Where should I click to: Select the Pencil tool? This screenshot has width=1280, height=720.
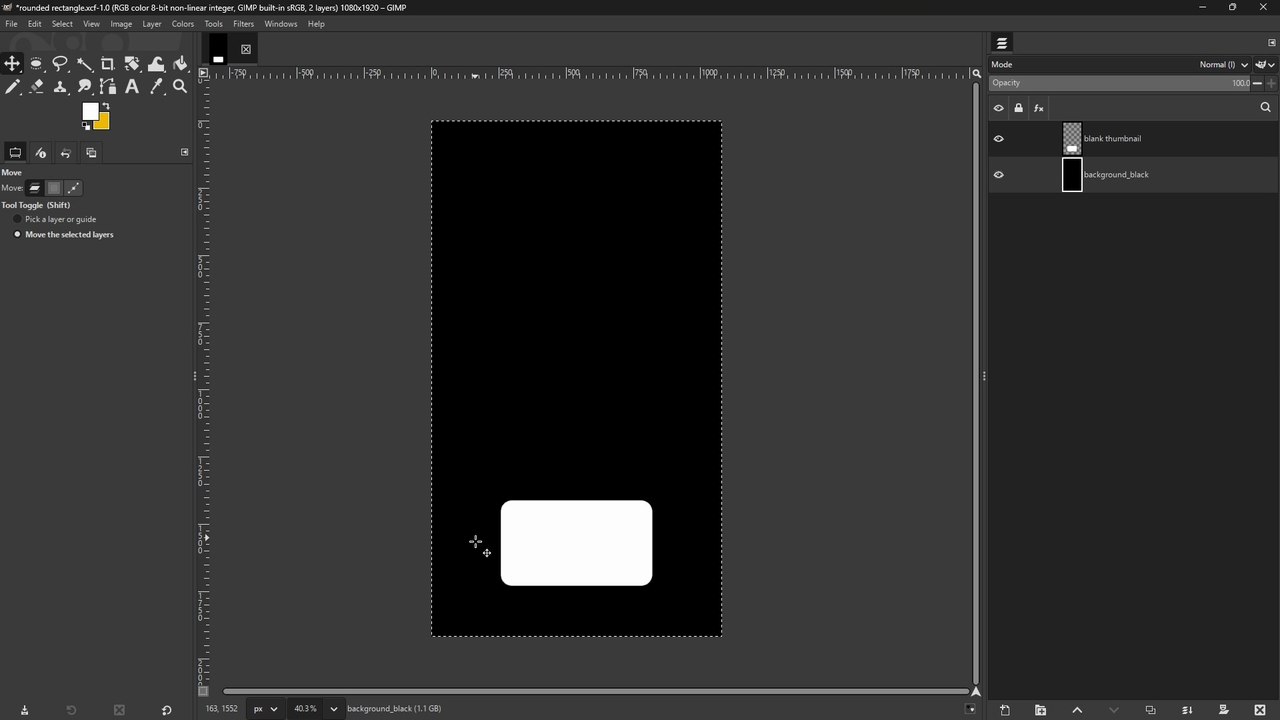point(12,87)
